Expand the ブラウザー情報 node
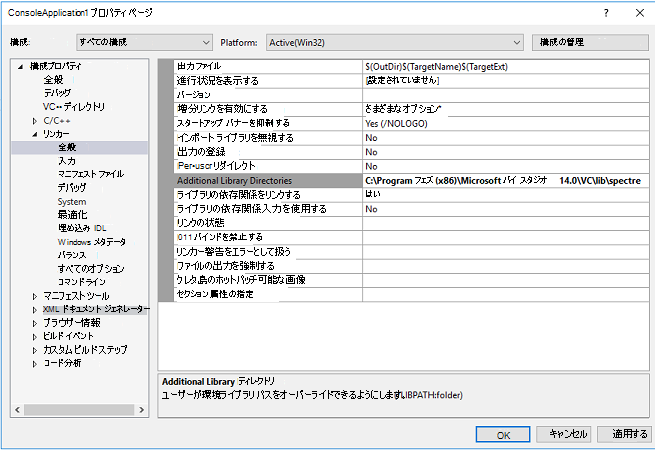 pyautogui.click(x=35, y=323)
